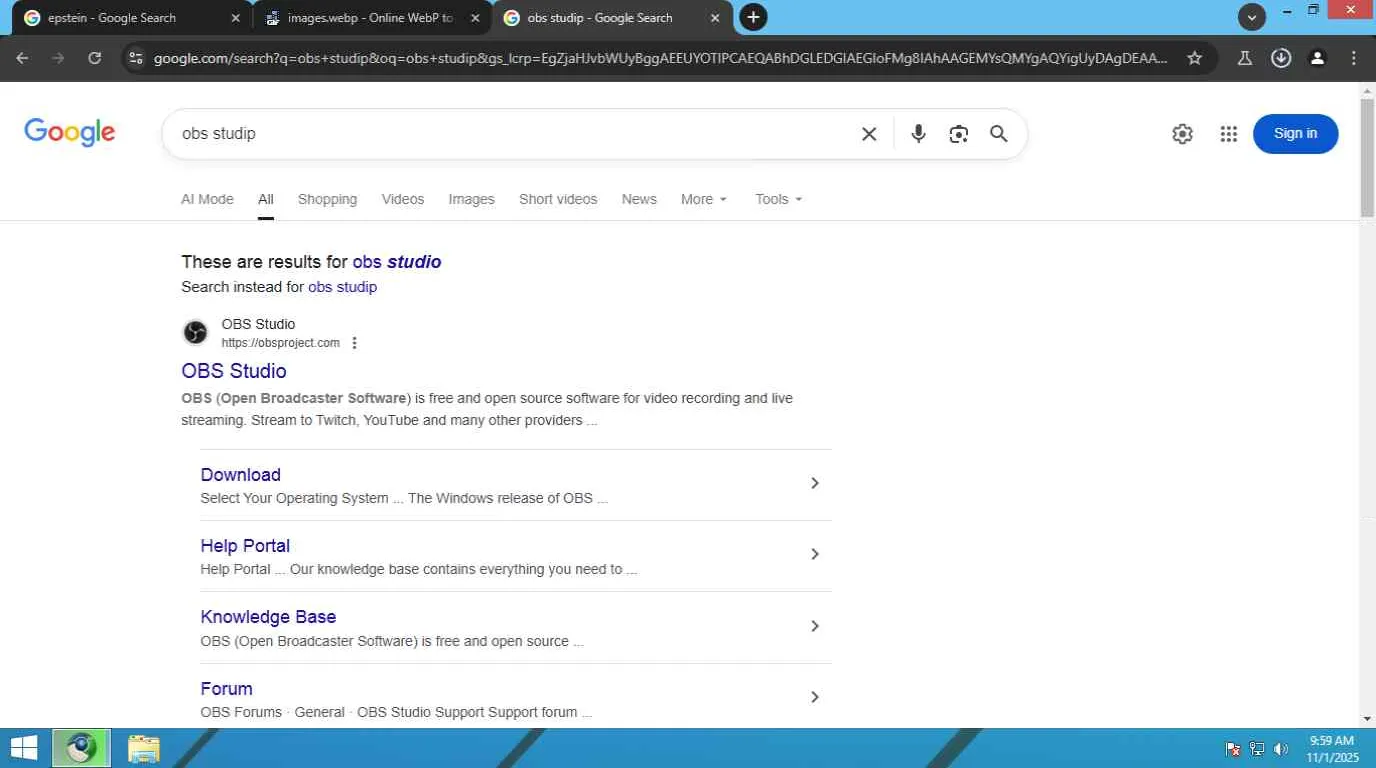The width and height of the screenshot is (1376, 768).
Task: Switch to the Shopping results tab
Action: (327, 199)
